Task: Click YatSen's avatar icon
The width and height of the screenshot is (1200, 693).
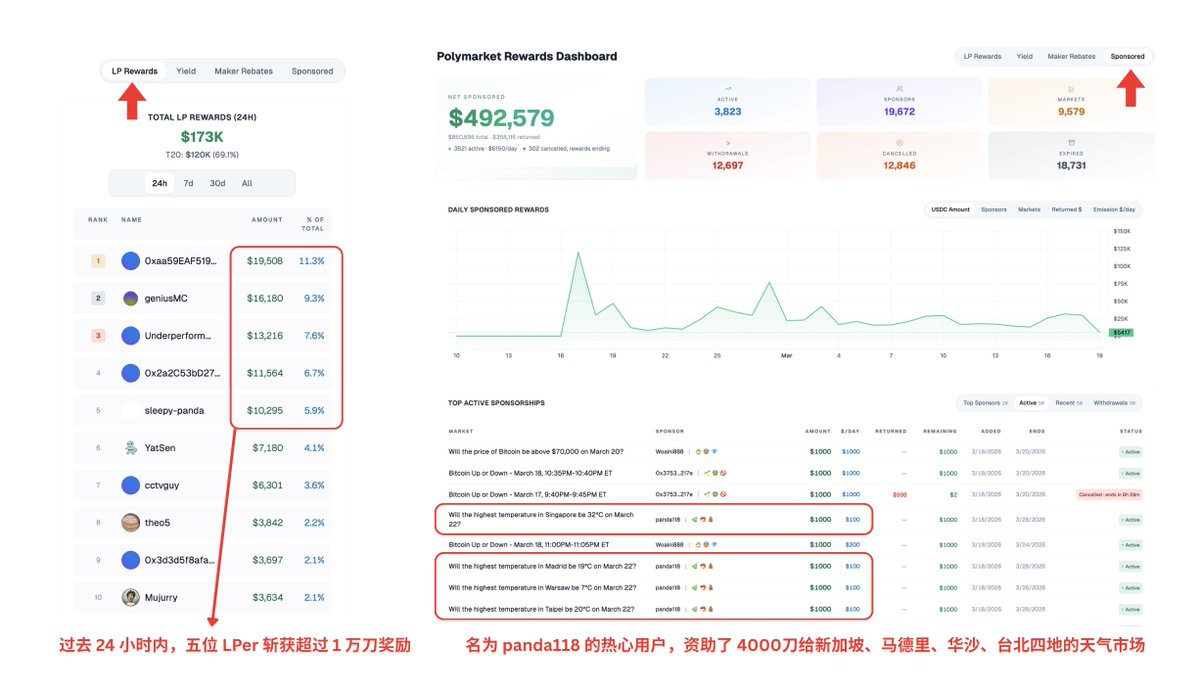Action: coord(130,448)
